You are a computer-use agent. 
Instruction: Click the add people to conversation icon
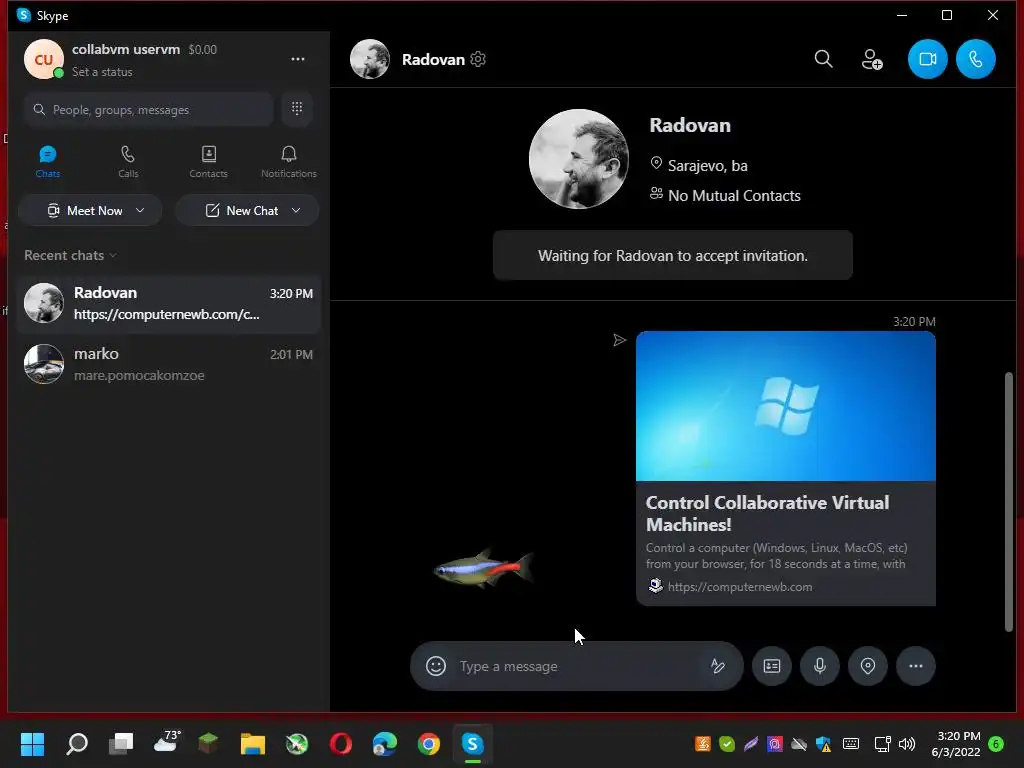pos(872,59)
